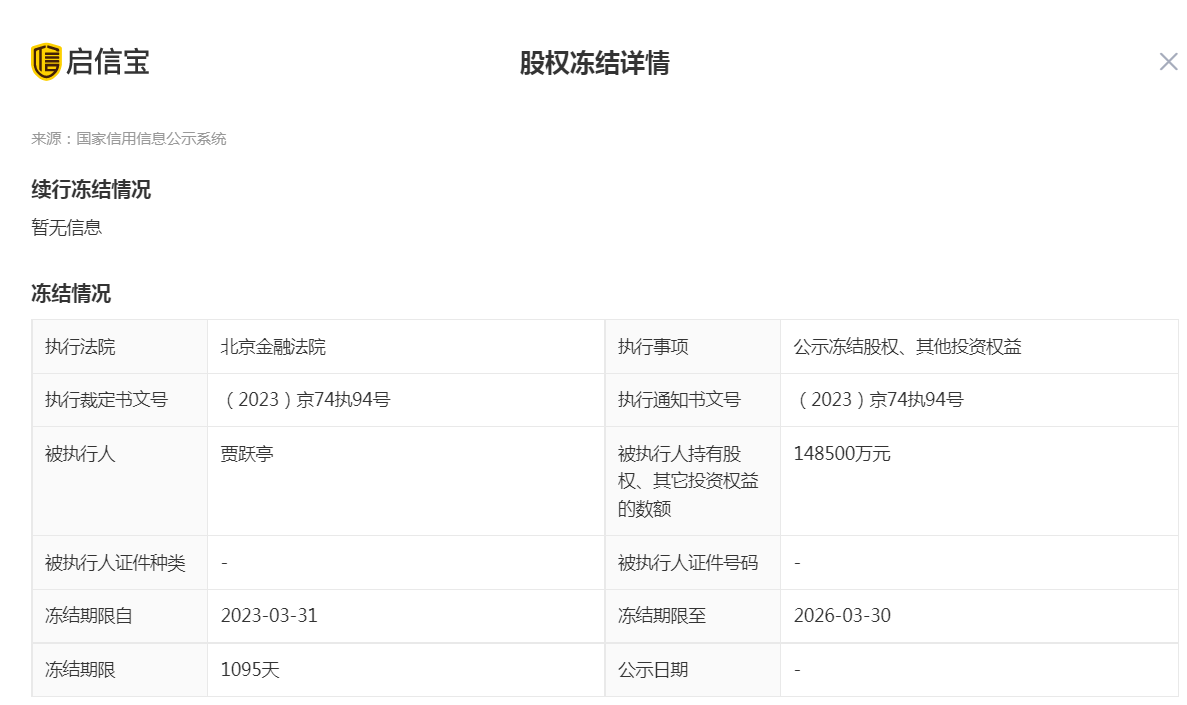Click the 冻结情况 section header
Viewport: 1187px width, 705px height.
coord(69,294)
